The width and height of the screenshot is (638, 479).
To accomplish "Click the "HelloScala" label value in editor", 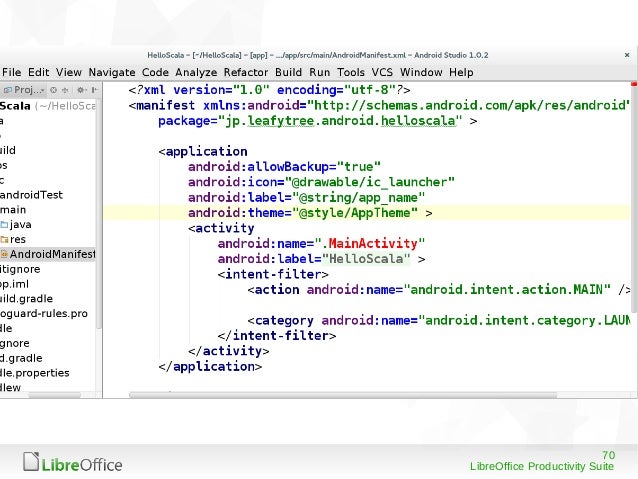I will coord(366,259).
